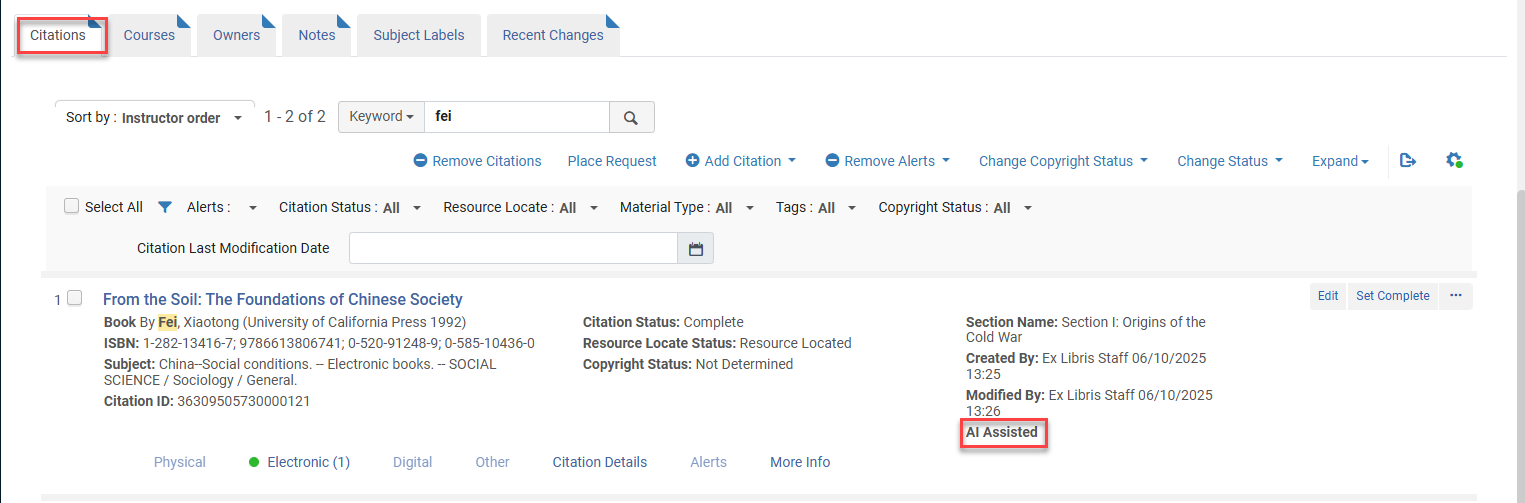Click the ISBN line of the citation

319,343
